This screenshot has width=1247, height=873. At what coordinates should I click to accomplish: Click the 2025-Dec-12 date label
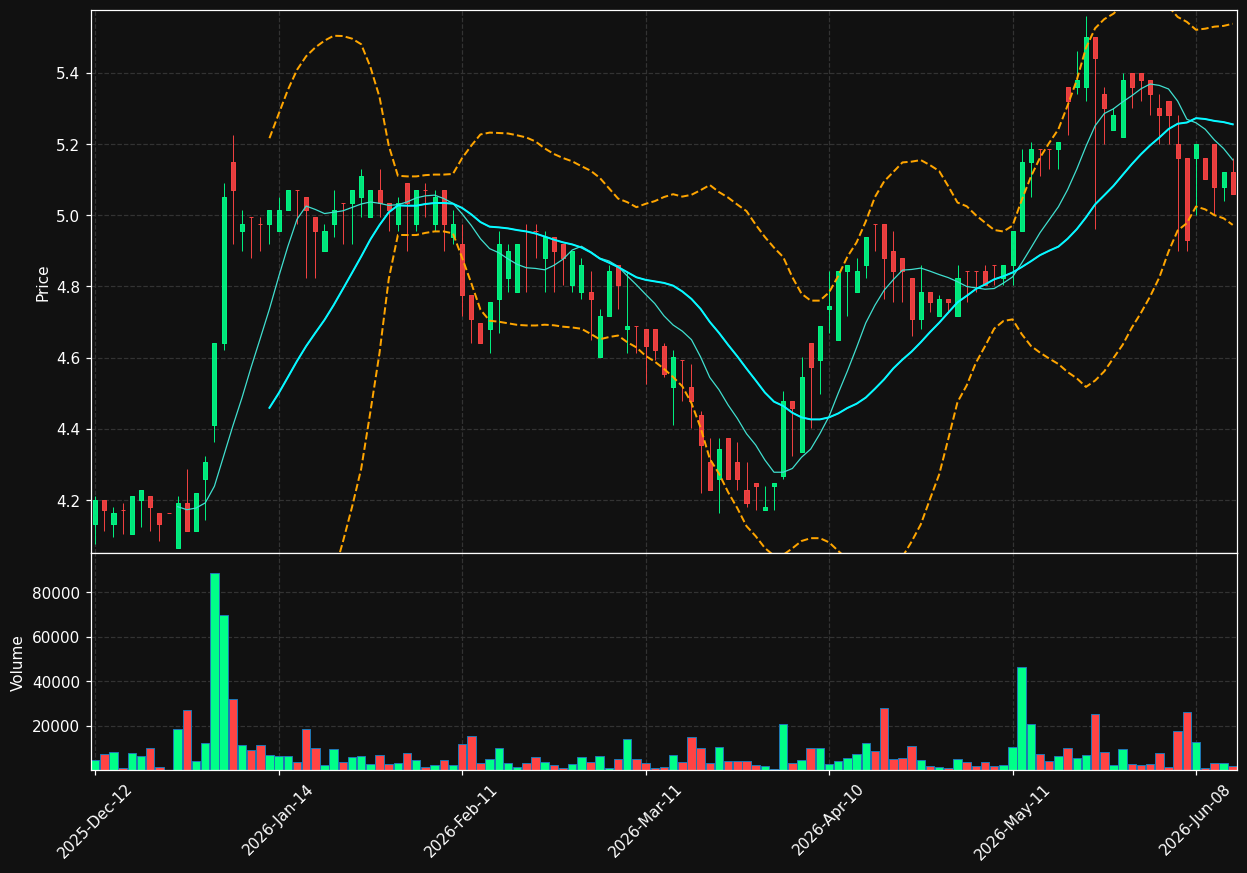94,821
